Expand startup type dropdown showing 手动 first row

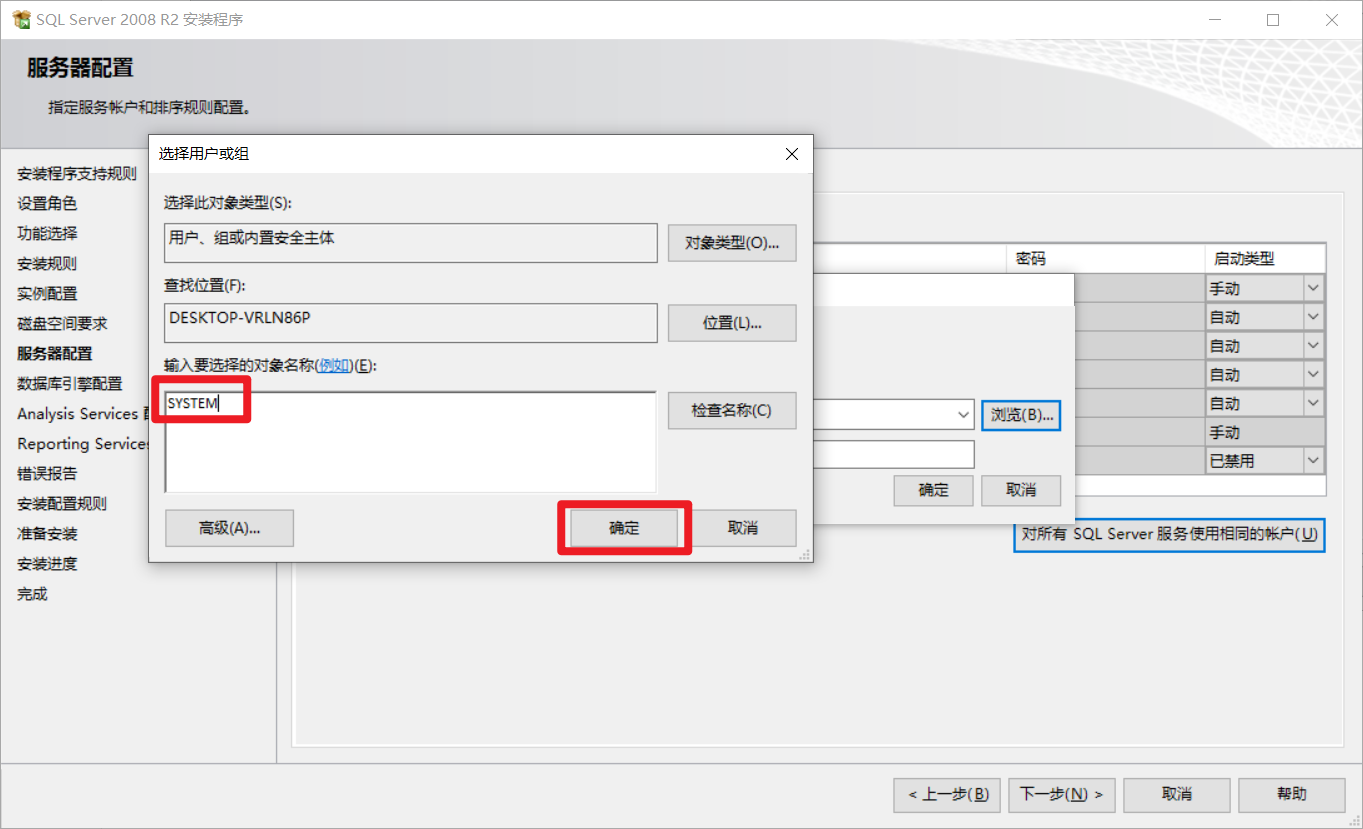1313,288
